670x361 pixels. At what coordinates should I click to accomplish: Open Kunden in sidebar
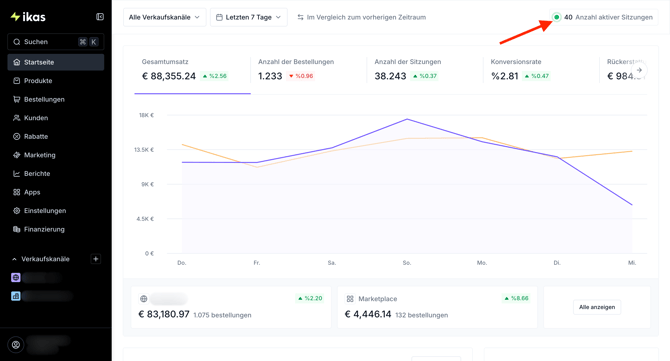(56, 118)
